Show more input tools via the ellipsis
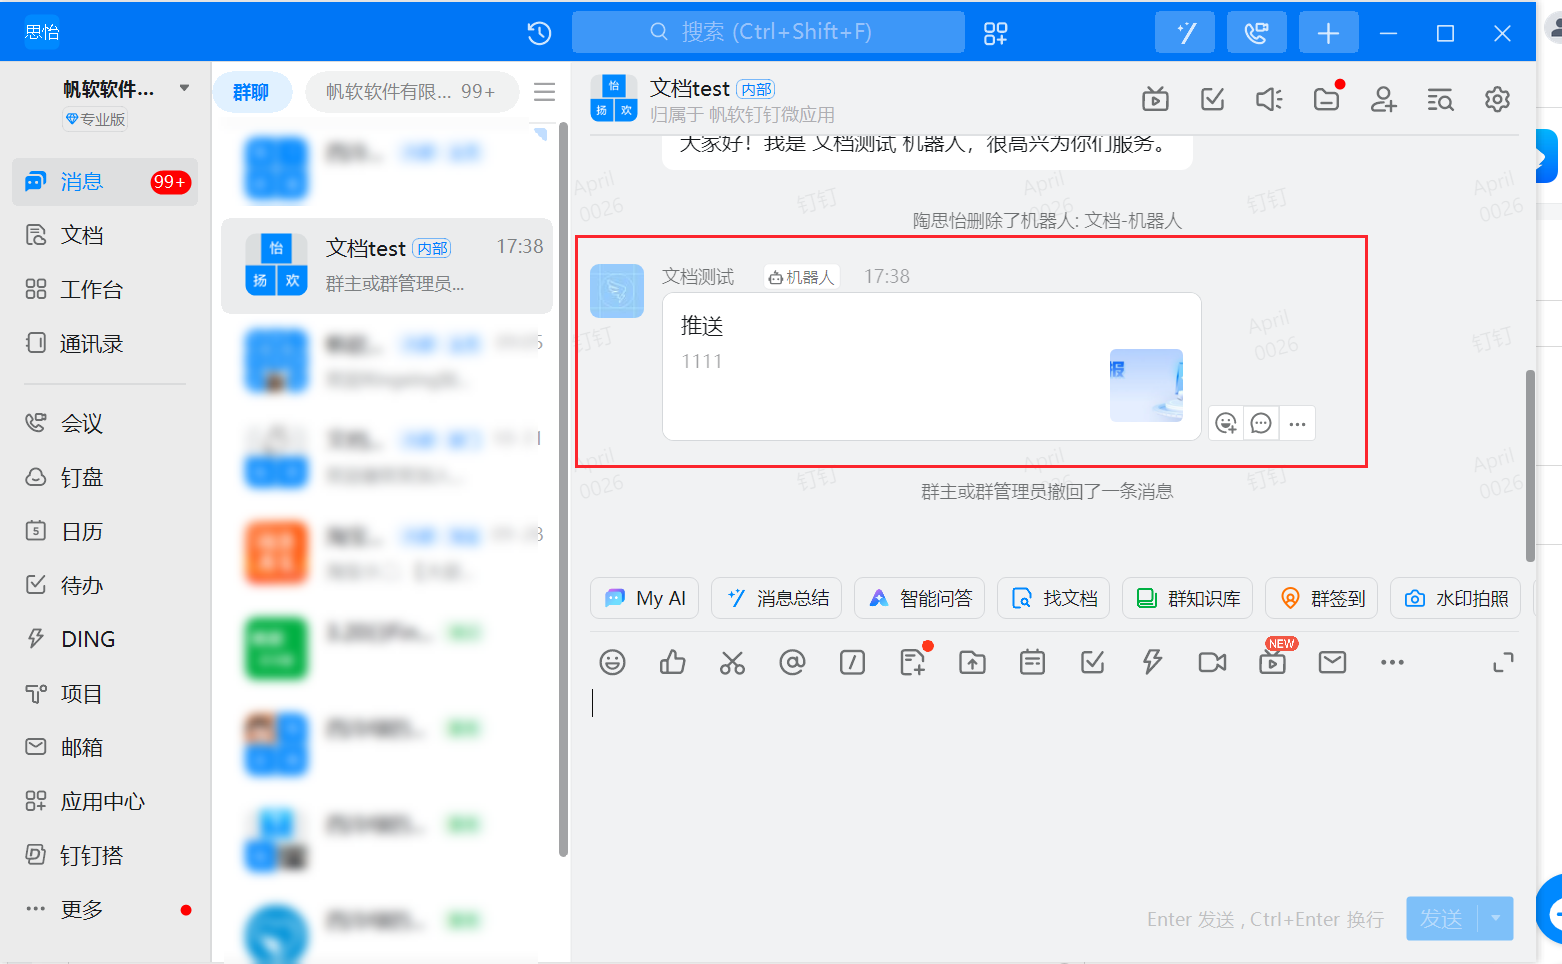The height and width of the screenshot is (964, 1562). 1392,662
